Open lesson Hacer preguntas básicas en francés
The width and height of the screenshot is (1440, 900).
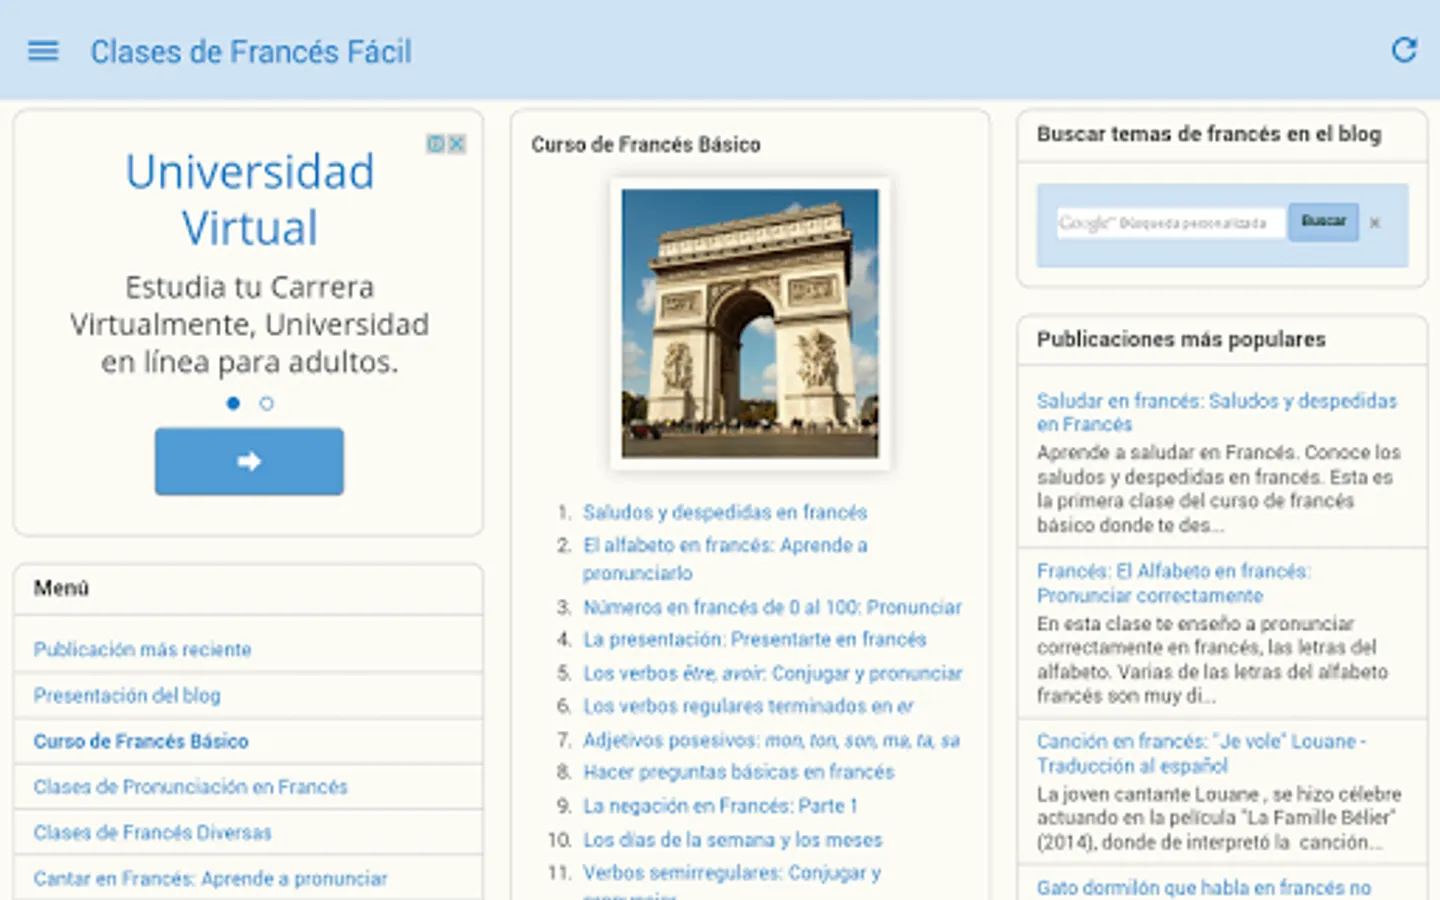pos(738,772)
